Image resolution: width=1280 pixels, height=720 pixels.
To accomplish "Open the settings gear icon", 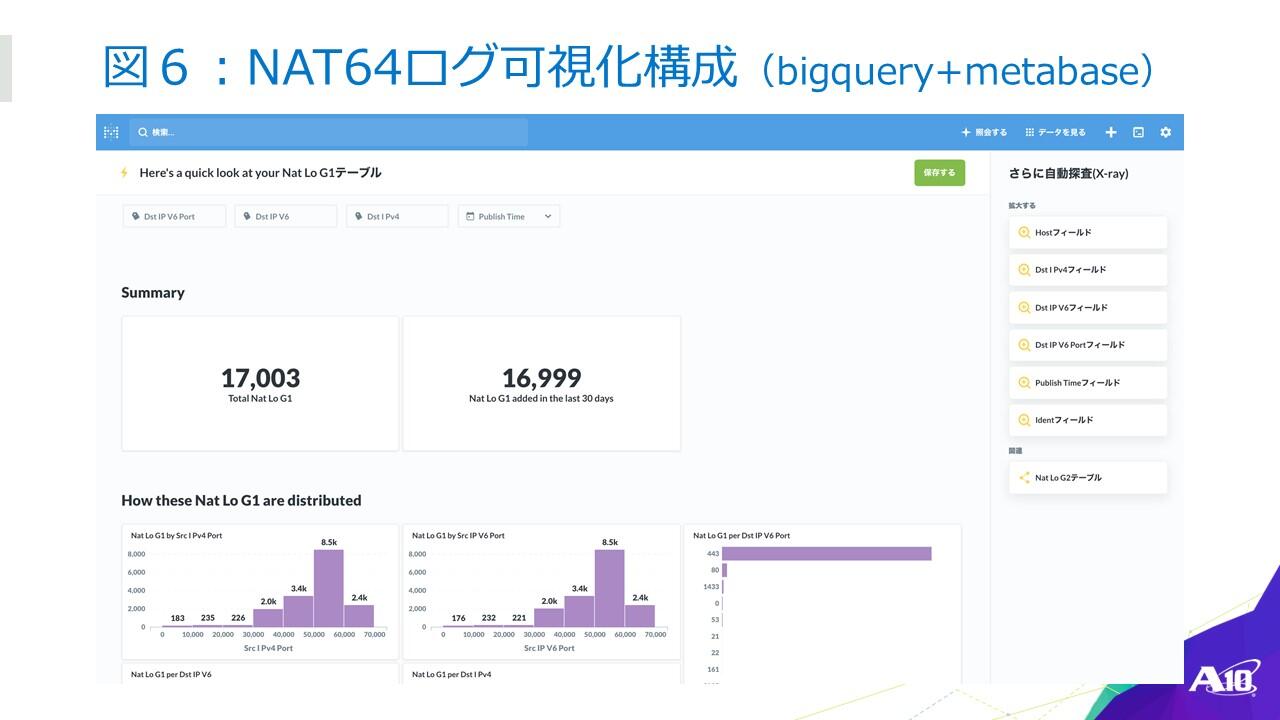I will click(1165, 132).
